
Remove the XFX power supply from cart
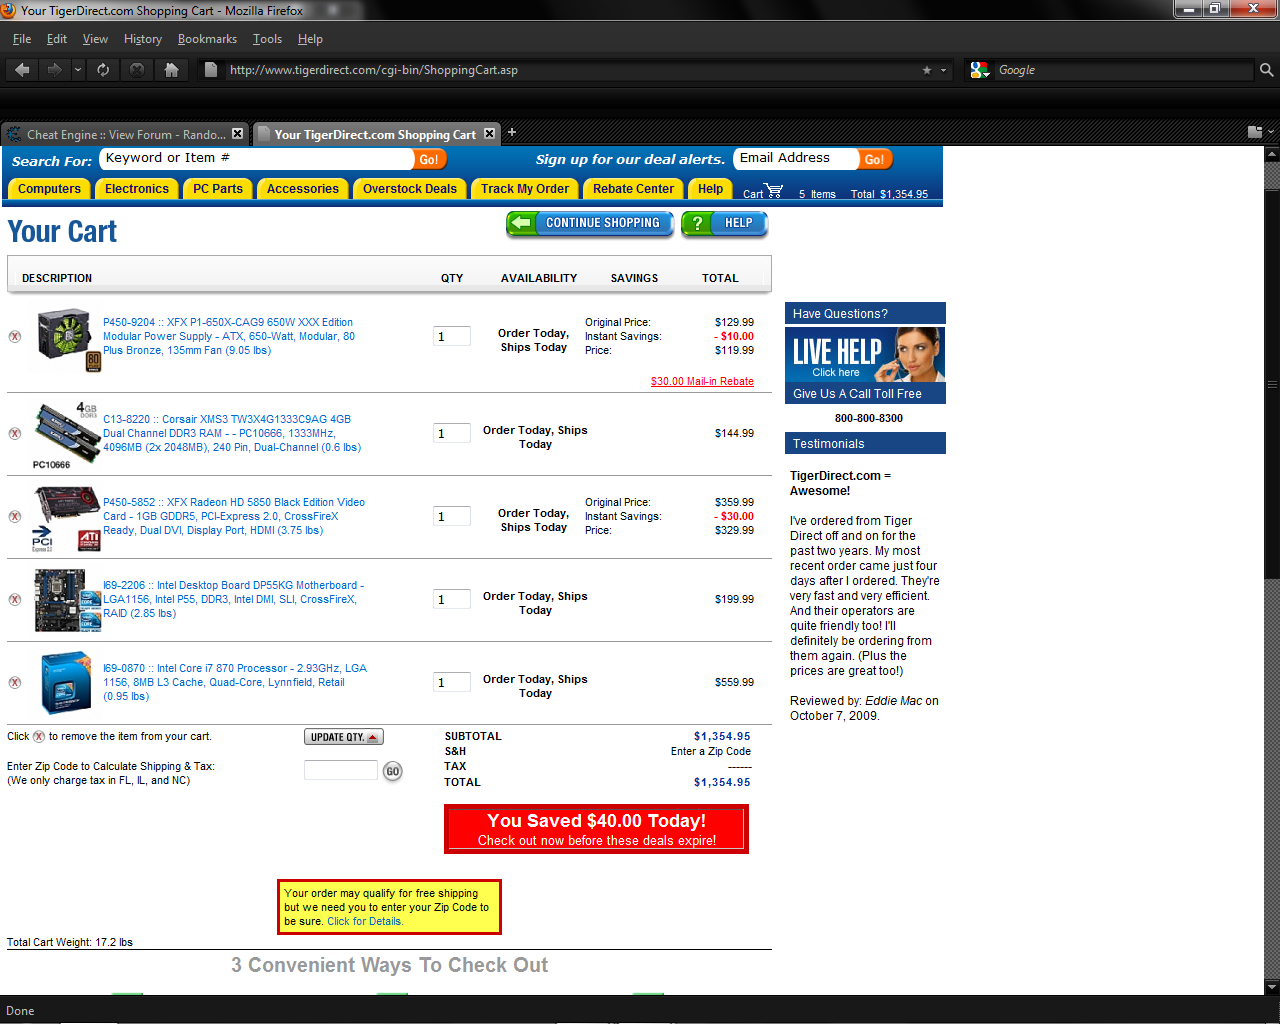[x=15, y=337]
